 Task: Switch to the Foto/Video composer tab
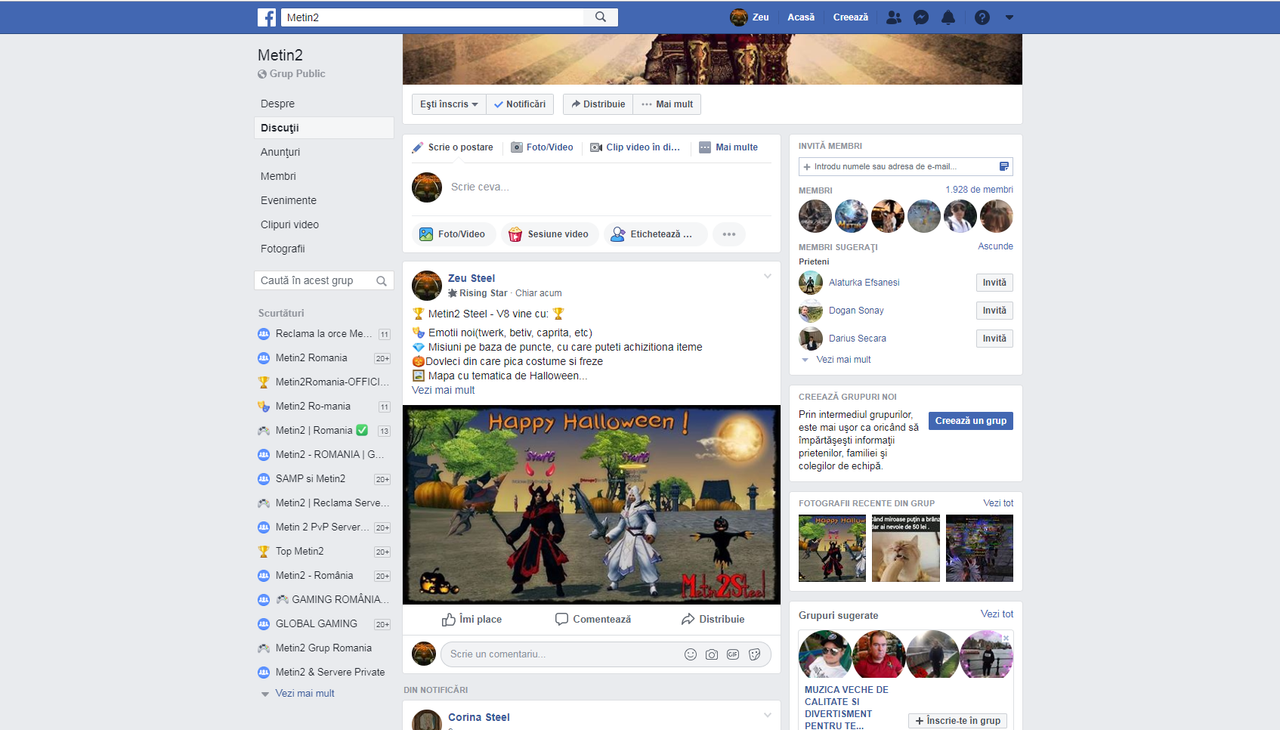point(542,147)
